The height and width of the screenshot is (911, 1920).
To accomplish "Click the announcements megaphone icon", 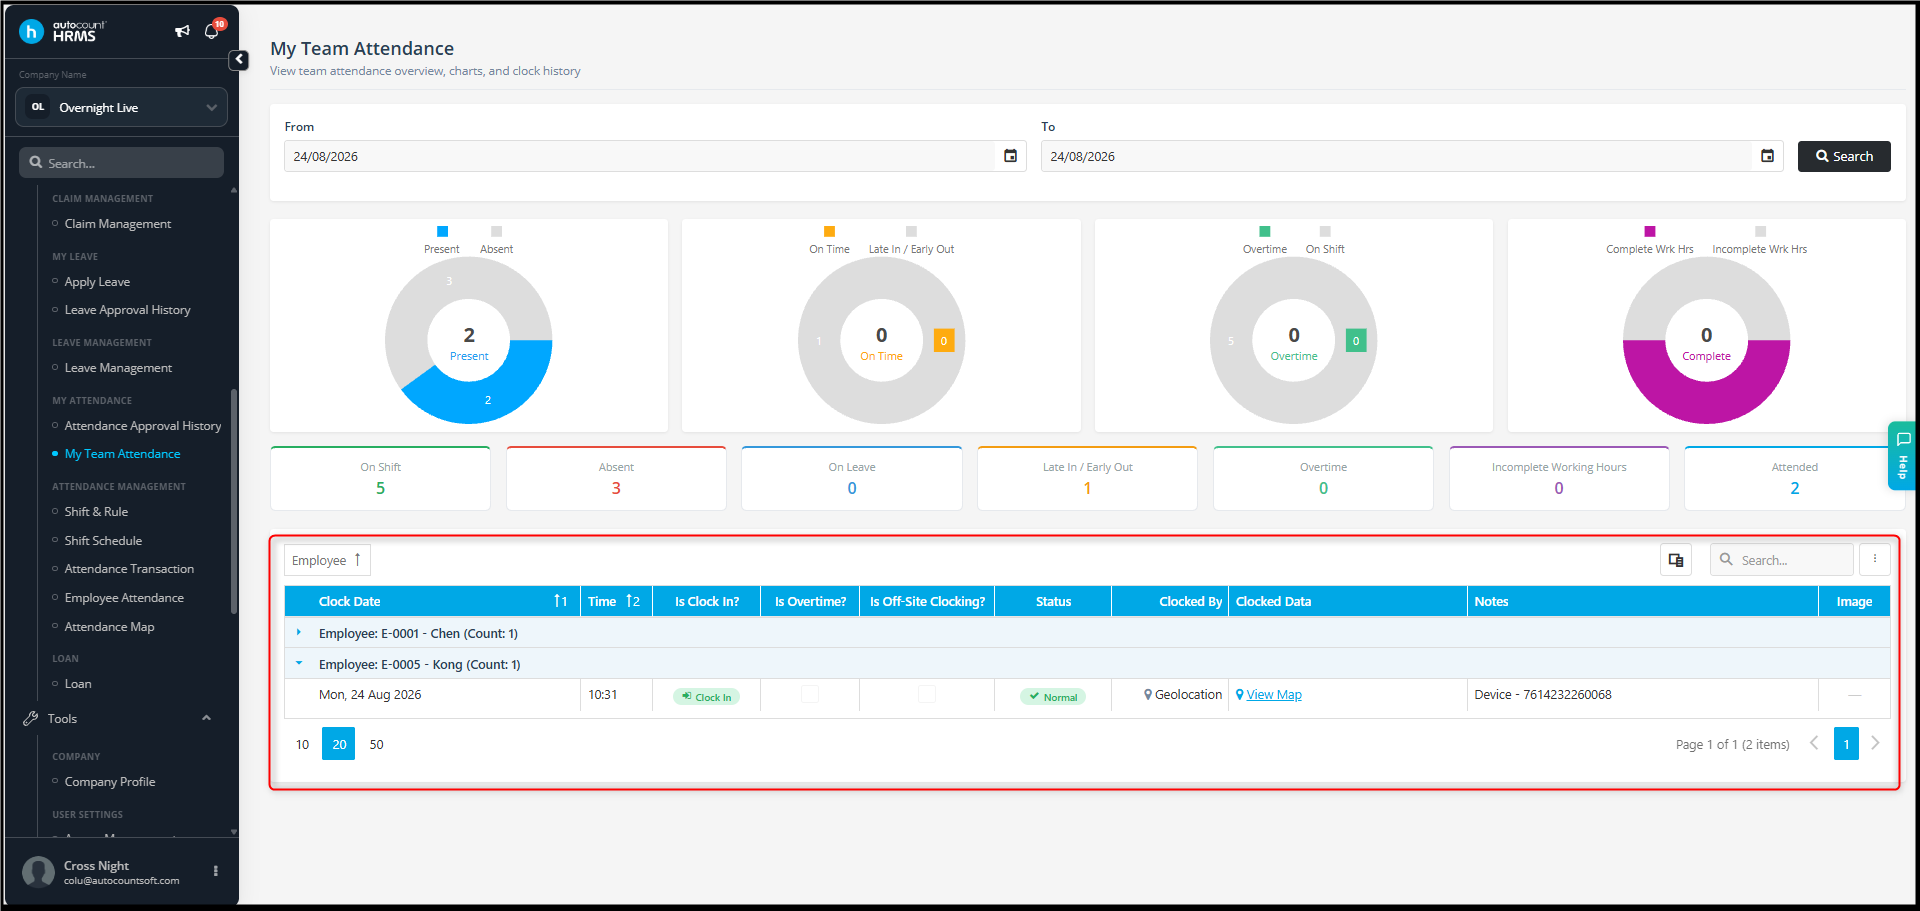I will 182,31.
